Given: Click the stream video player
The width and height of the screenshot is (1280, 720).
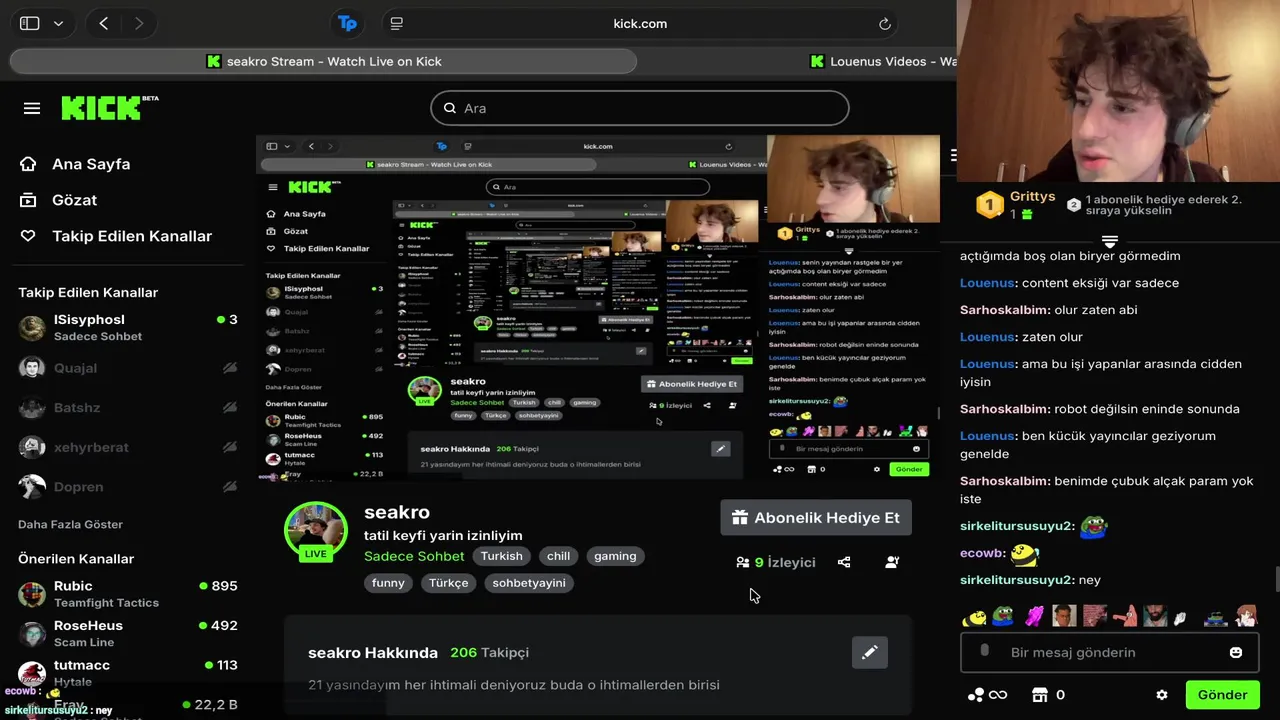Looking at the screenshot, I should tap(598, 307).
